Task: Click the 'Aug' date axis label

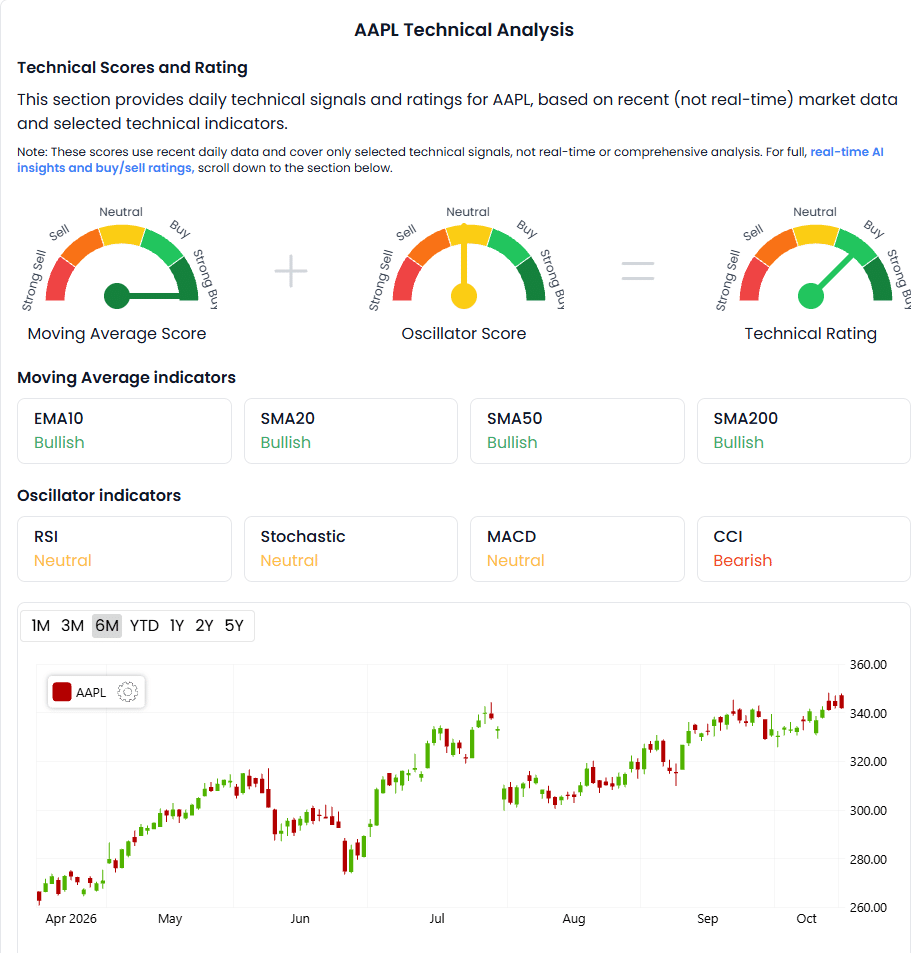Action: point(574,919)
